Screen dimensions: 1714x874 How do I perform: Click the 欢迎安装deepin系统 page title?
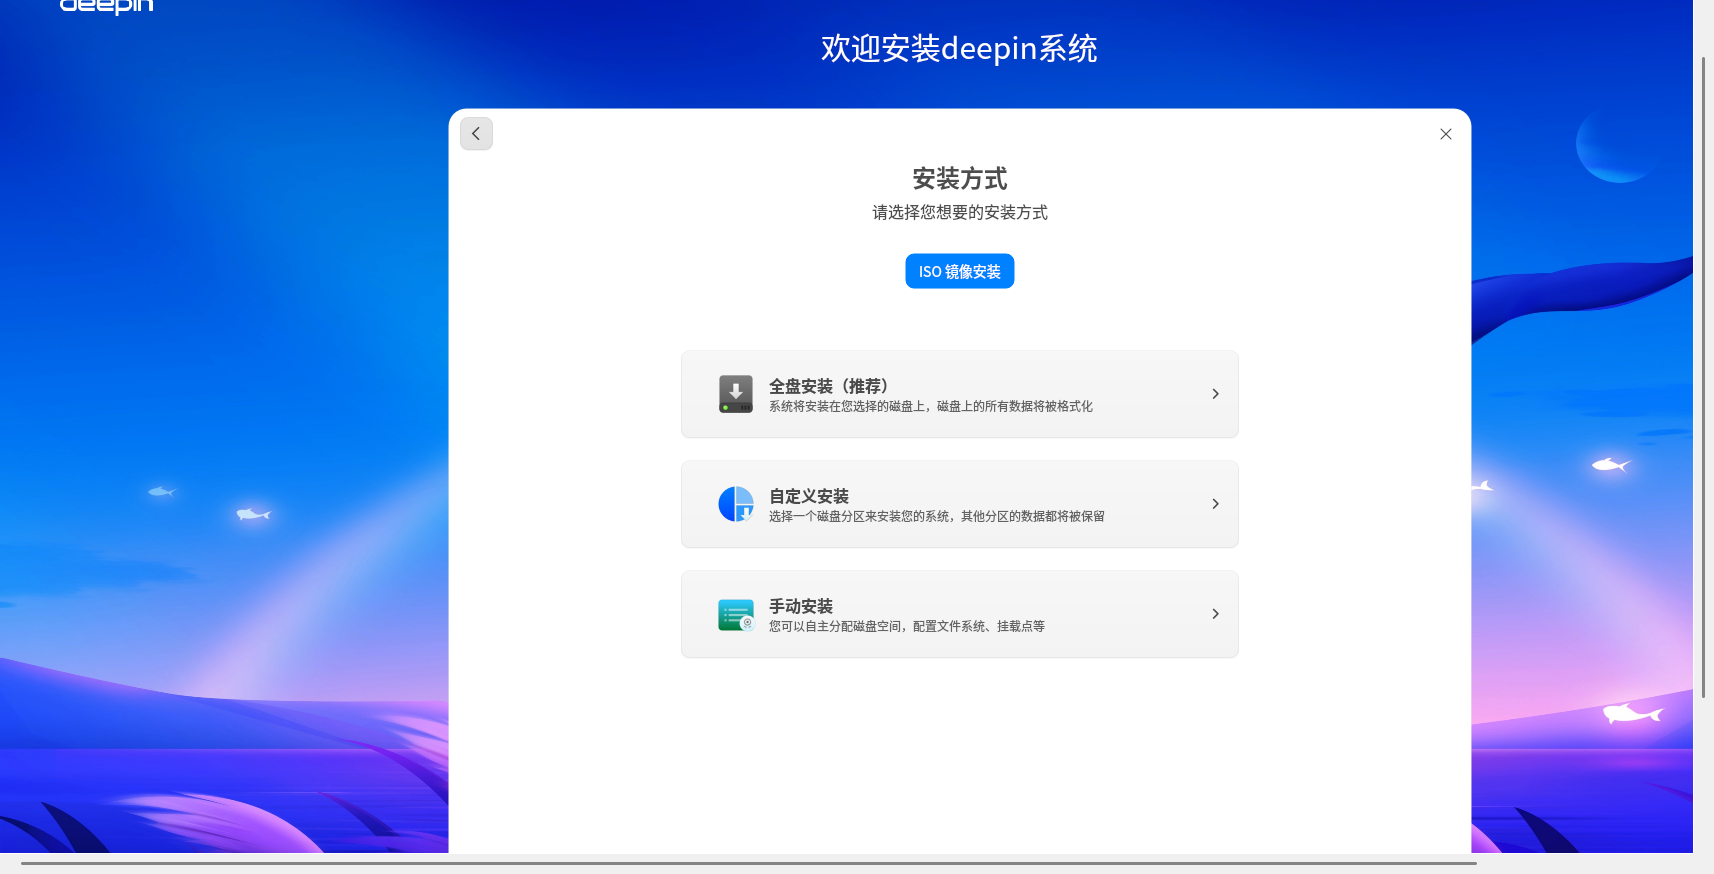tap(959, 48)
